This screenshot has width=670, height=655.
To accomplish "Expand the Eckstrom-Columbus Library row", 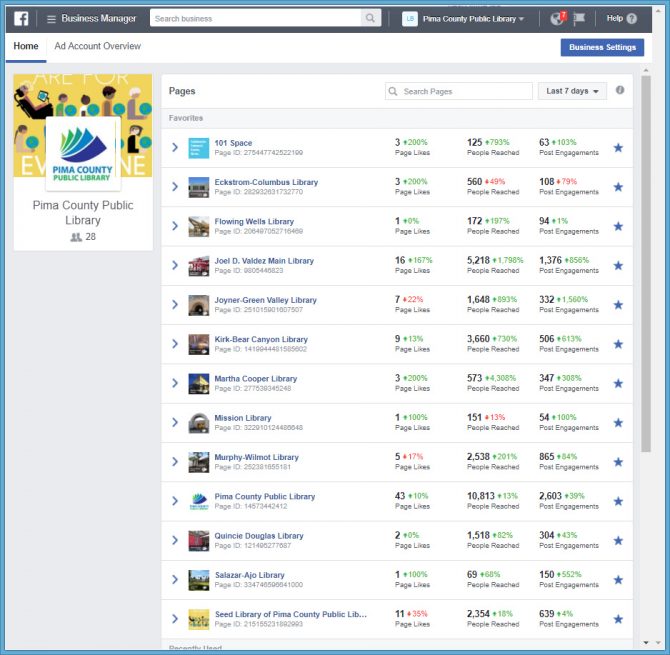I will (x=175, y=187).
